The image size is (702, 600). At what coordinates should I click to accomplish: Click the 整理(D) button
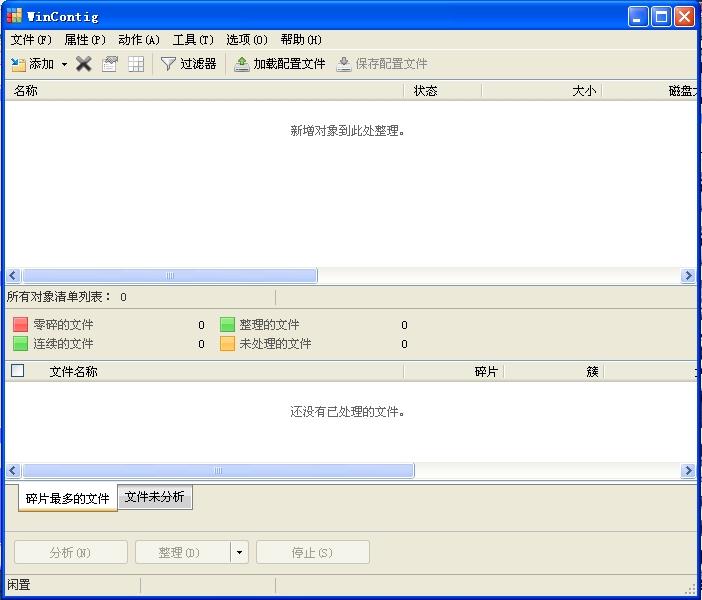[x=183, y=553]
